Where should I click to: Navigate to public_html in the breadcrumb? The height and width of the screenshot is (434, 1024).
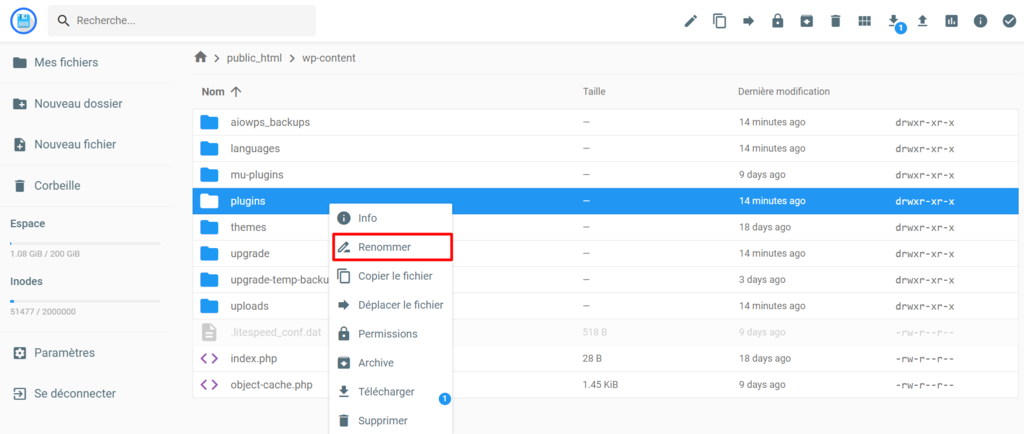coord(254,58)
